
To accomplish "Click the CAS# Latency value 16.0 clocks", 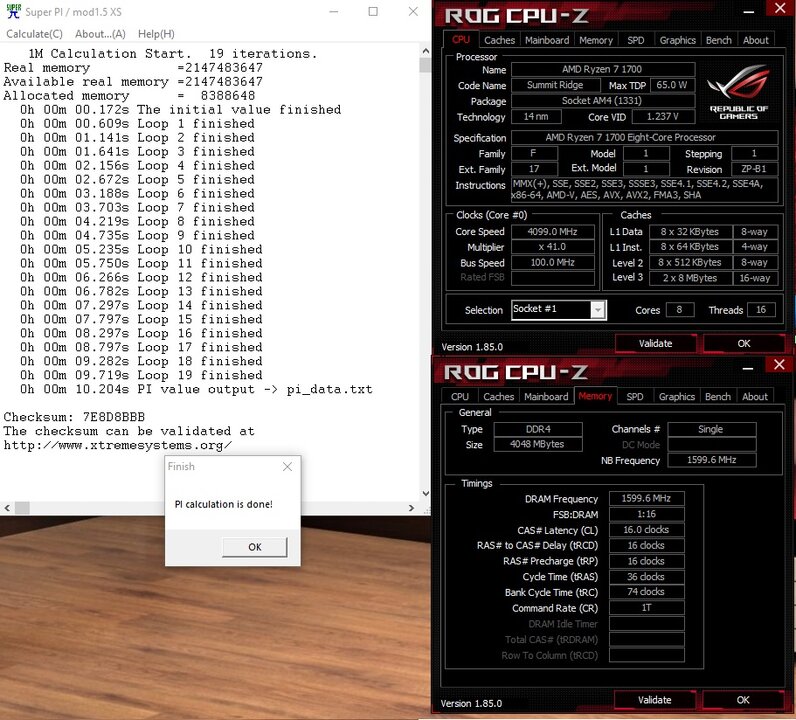I will tap(646, 530).
